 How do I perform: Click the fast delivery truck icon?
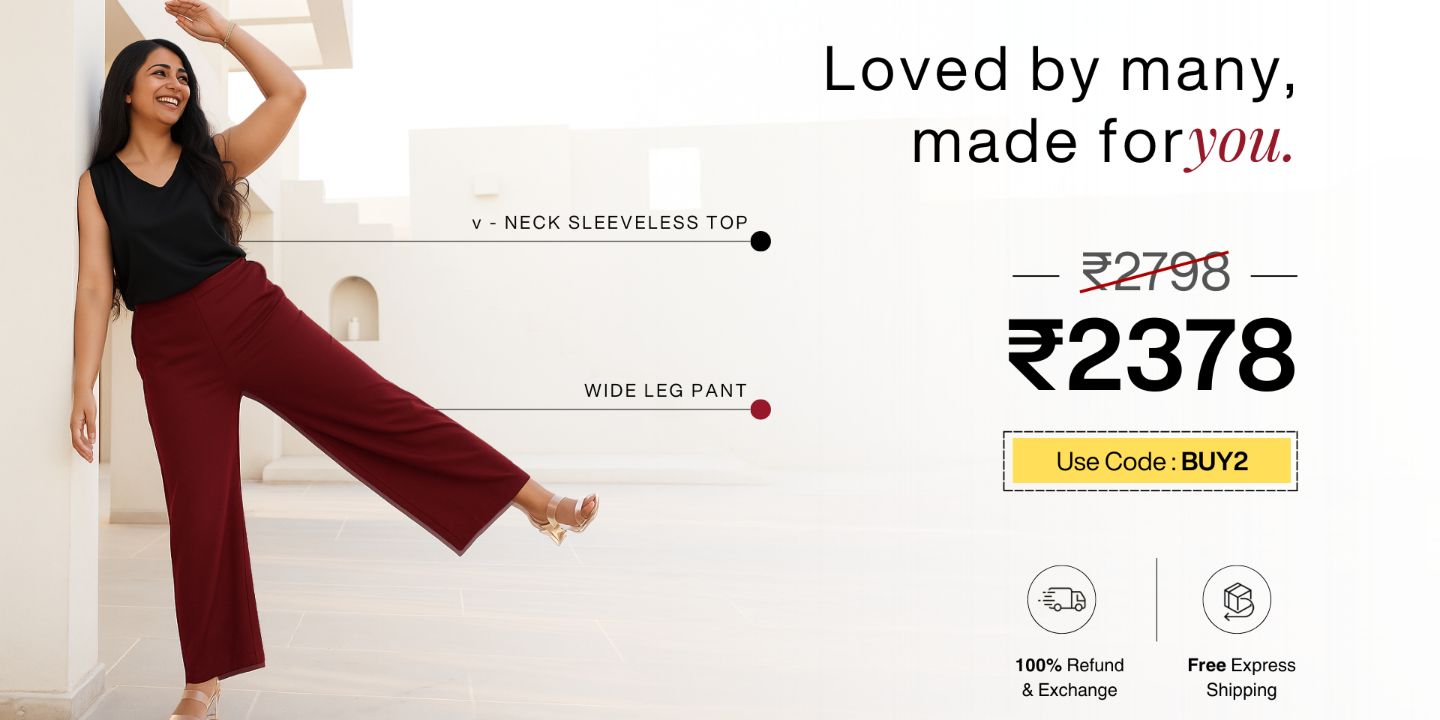click(1062, 600)
